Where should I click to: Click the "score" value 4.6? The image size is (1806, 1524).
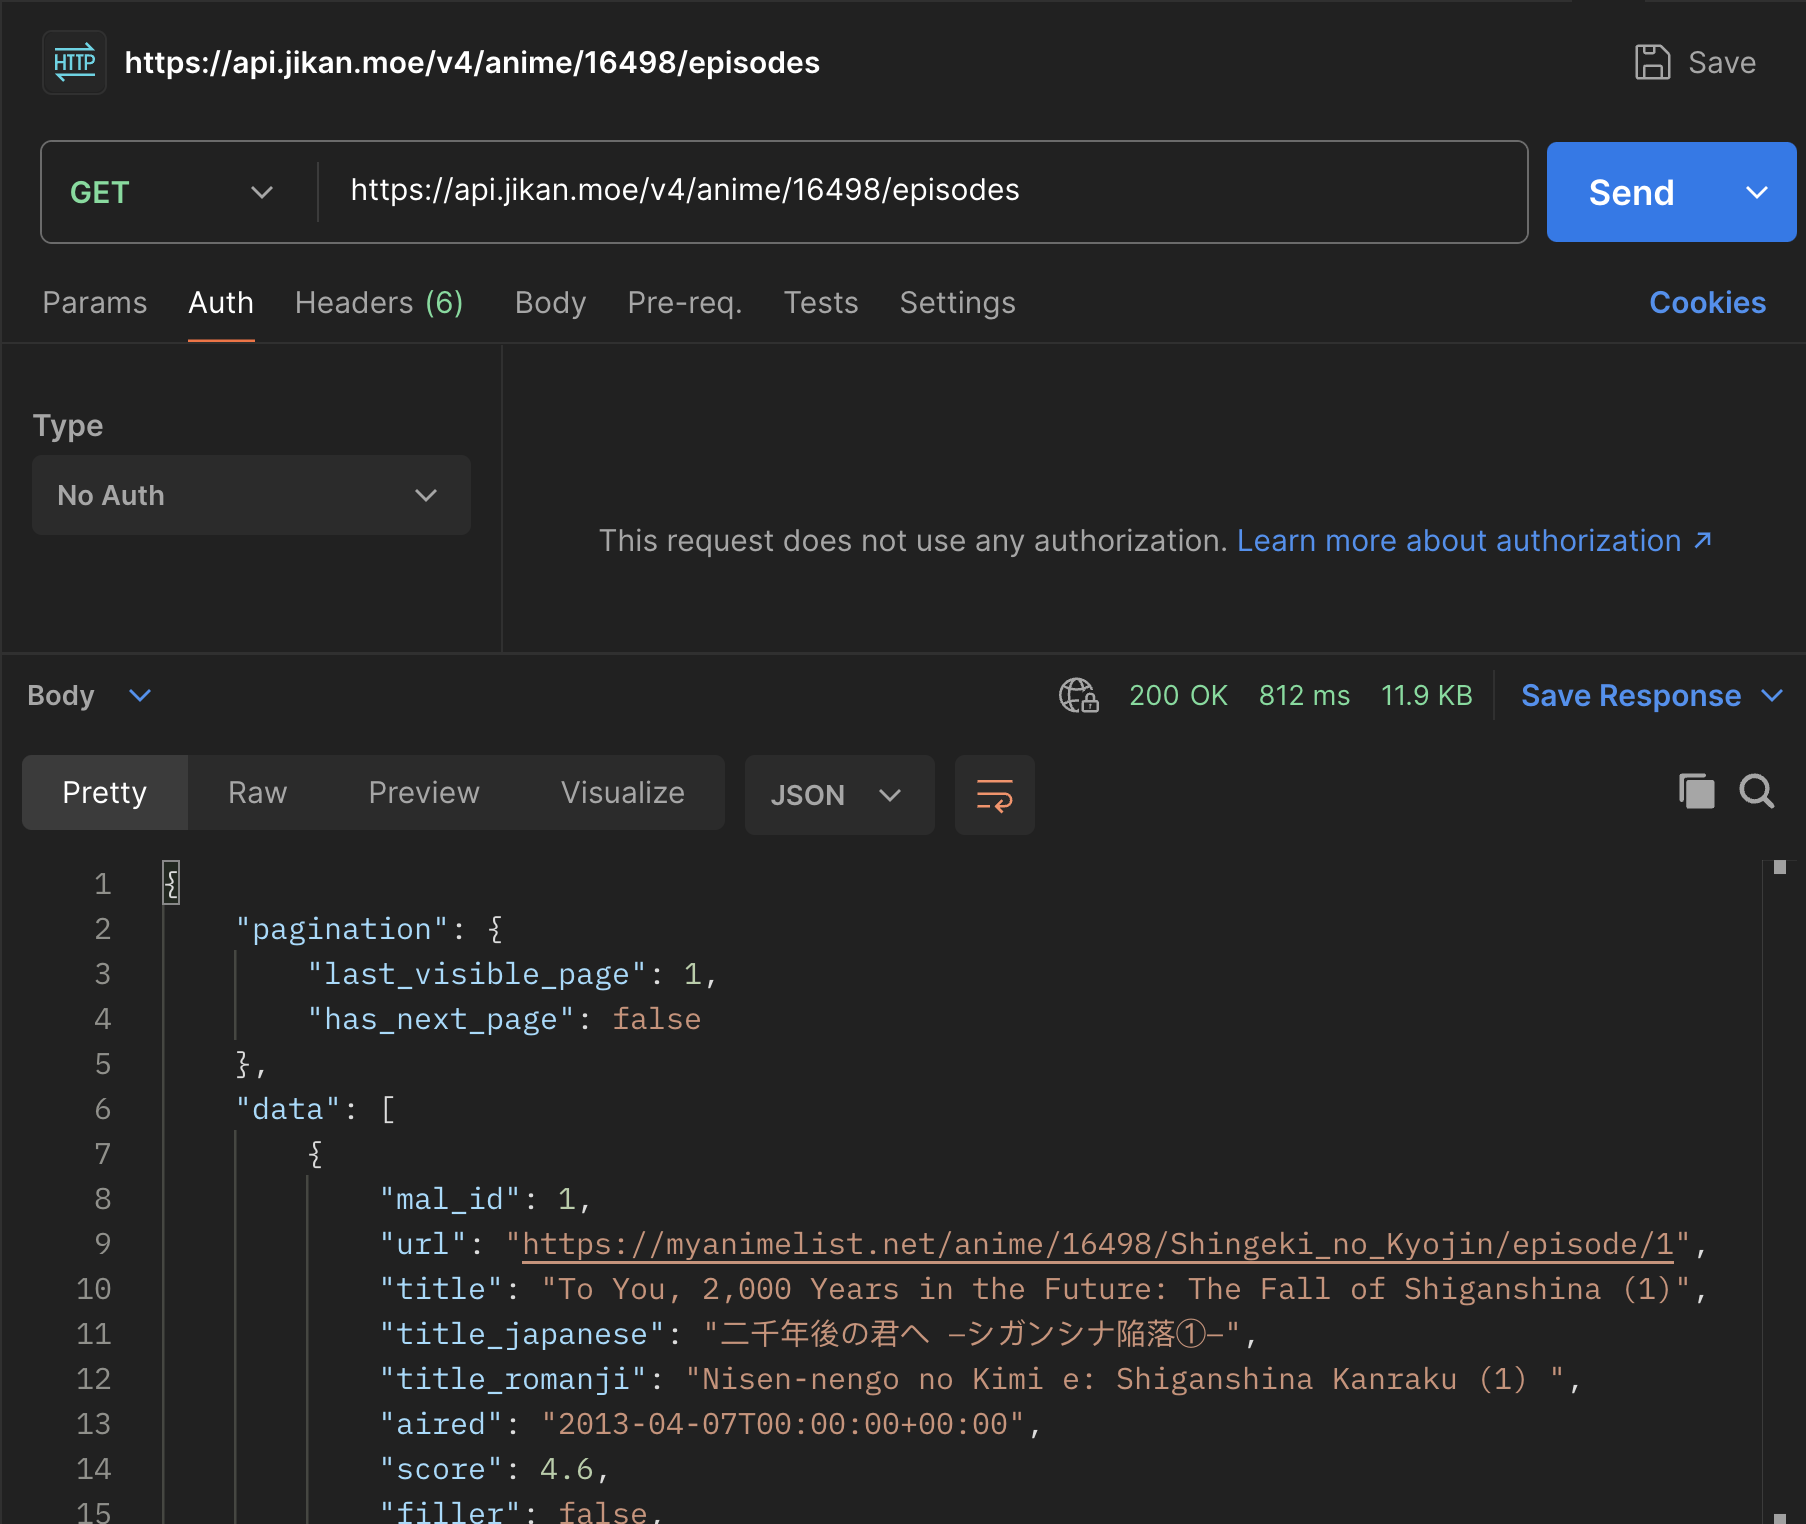tap(567, 1469)
